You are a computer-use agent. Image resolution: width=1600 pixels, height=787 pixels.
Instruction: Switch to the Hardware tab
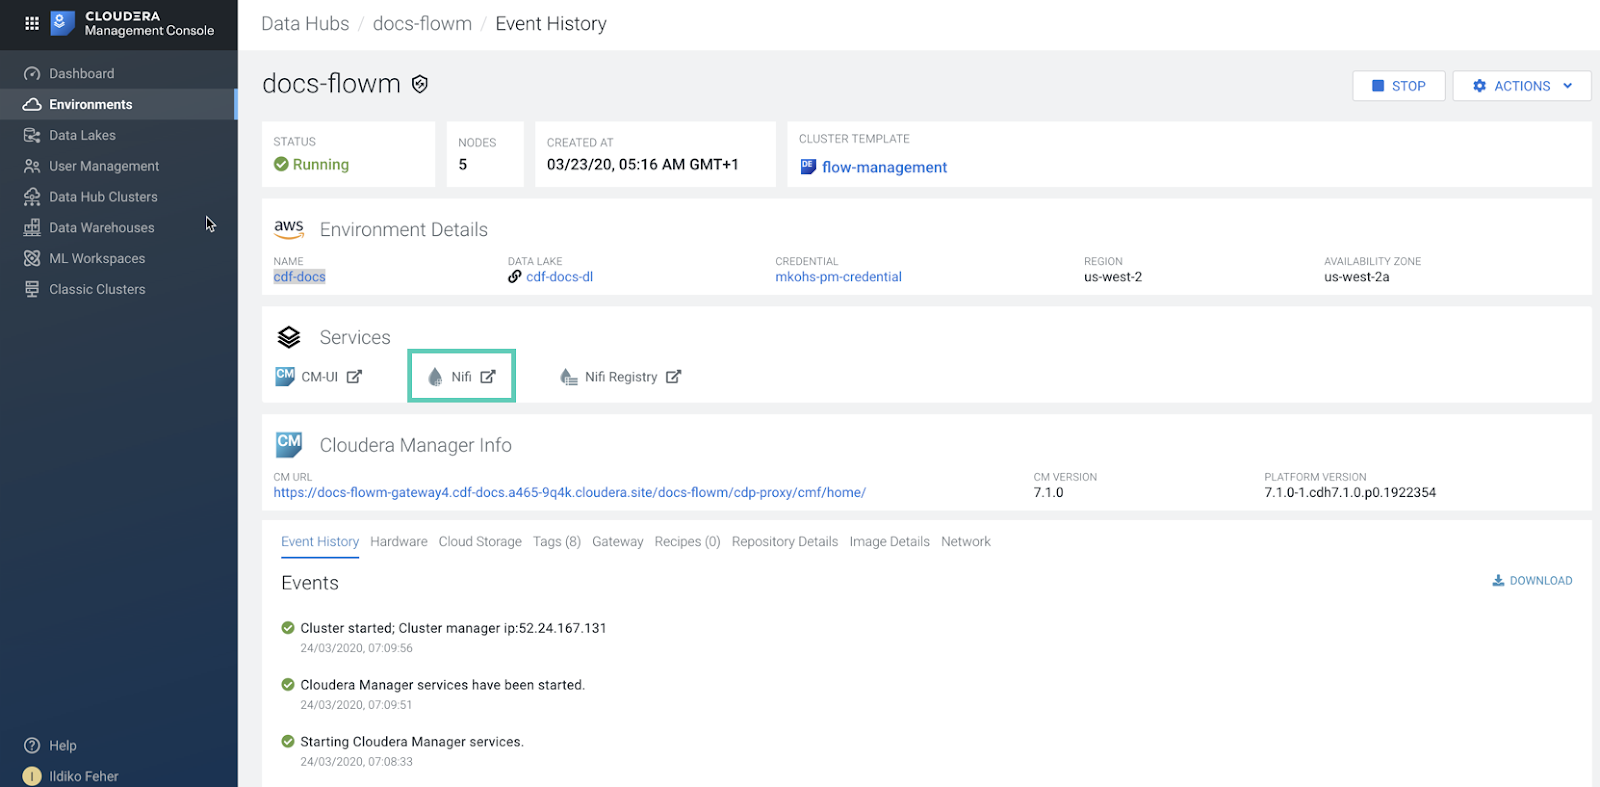[398, 542]
